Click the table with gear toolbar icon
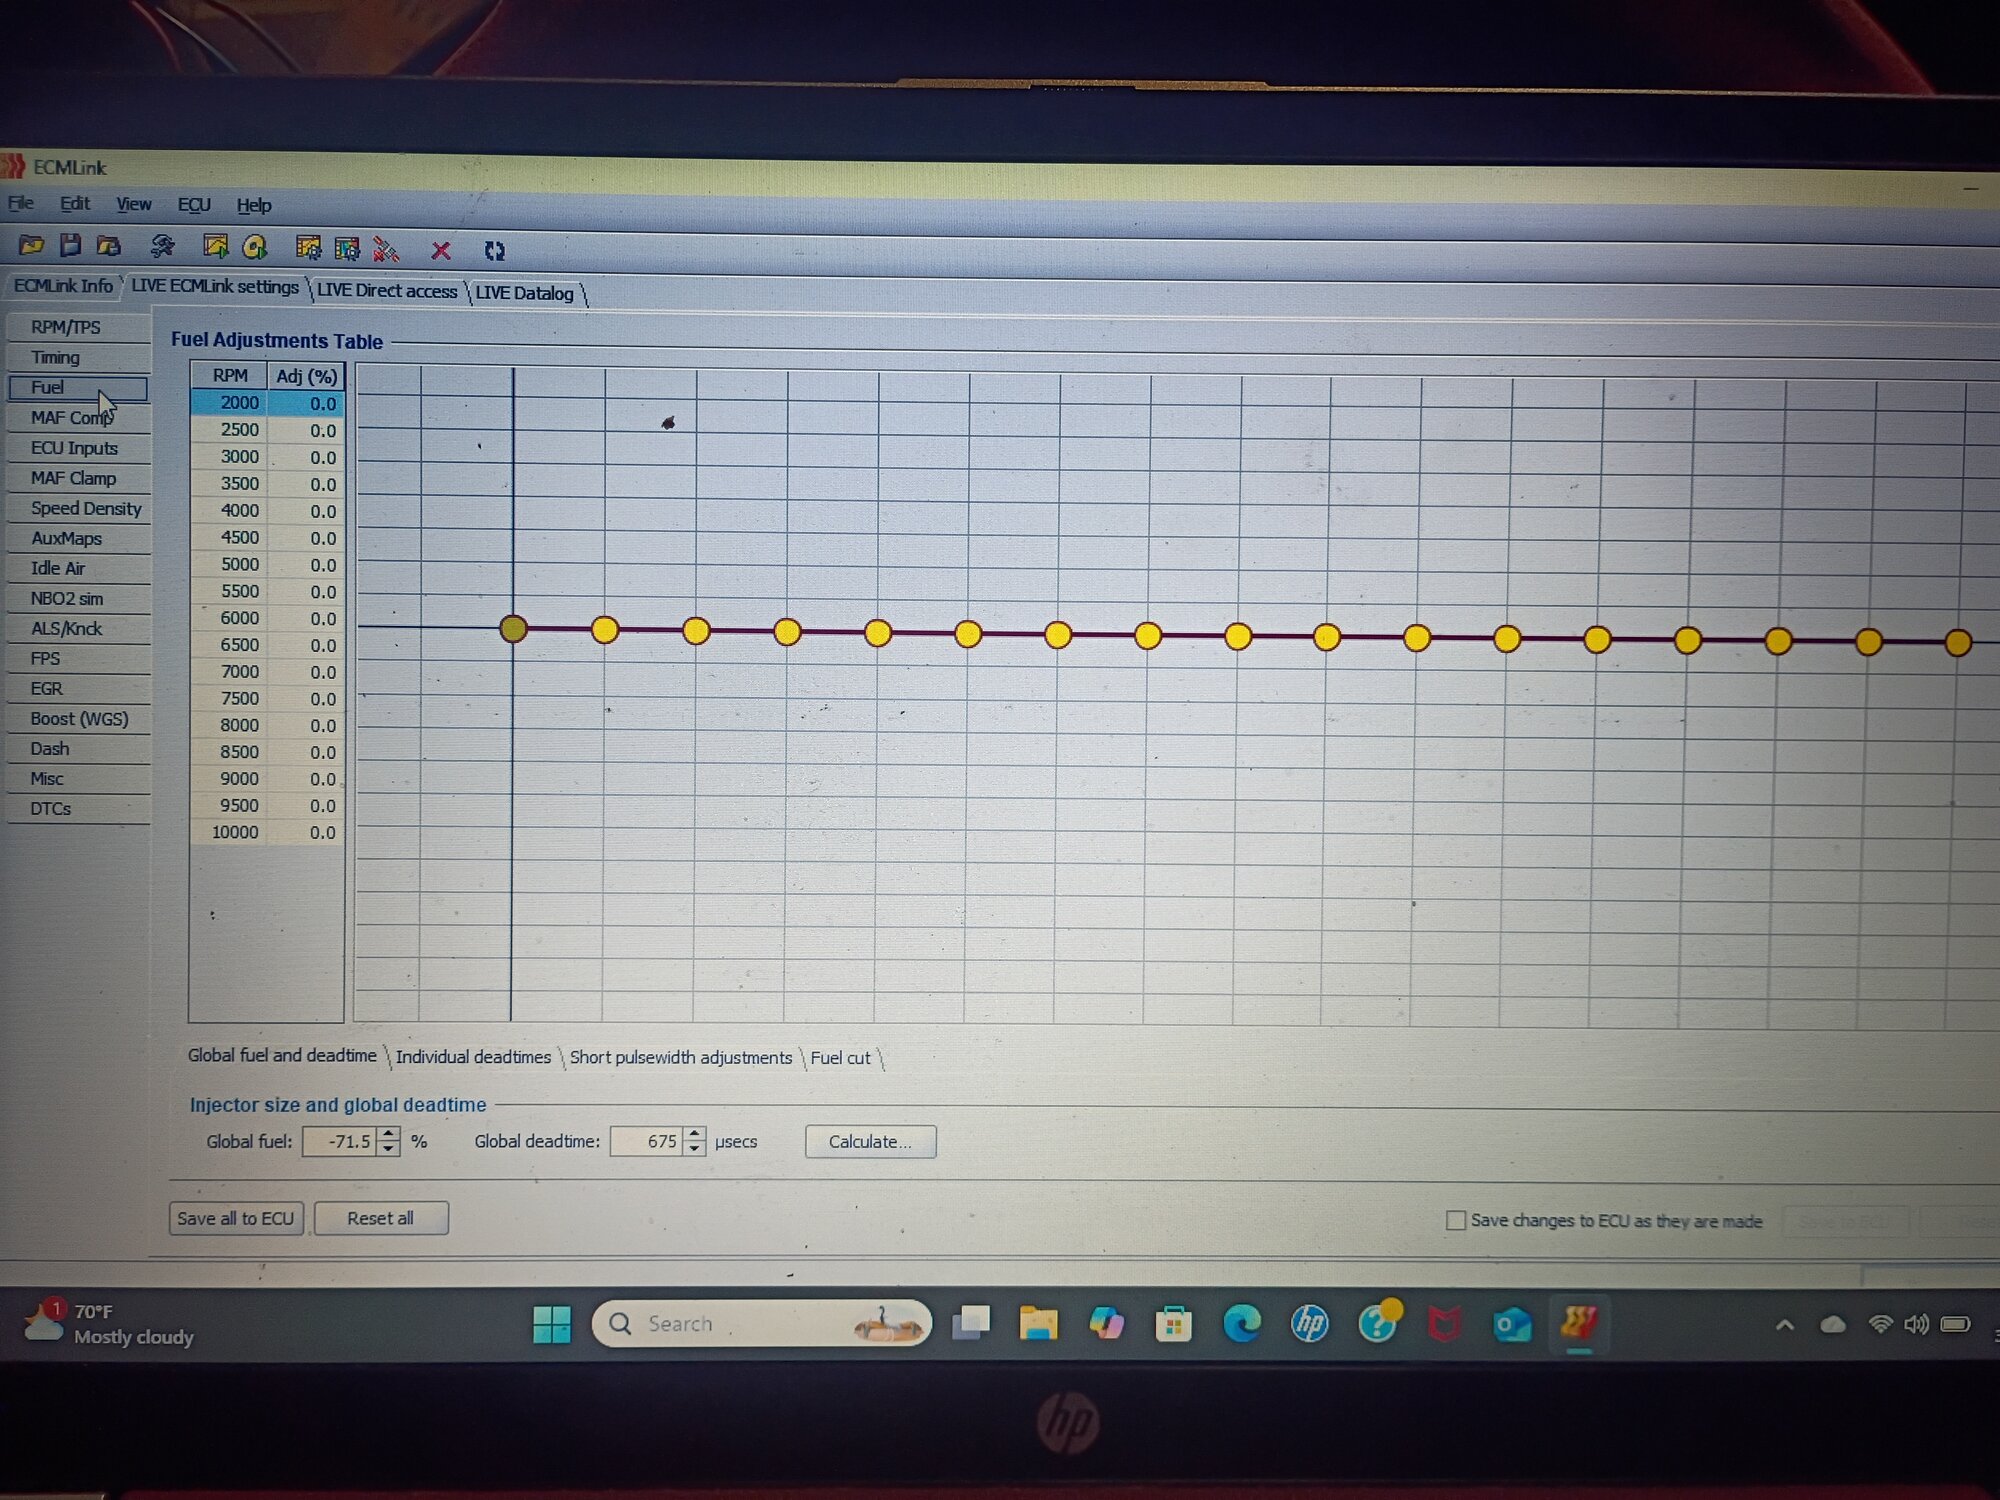The height and width of the screenshot is (1500, 2000). point(308,248)
